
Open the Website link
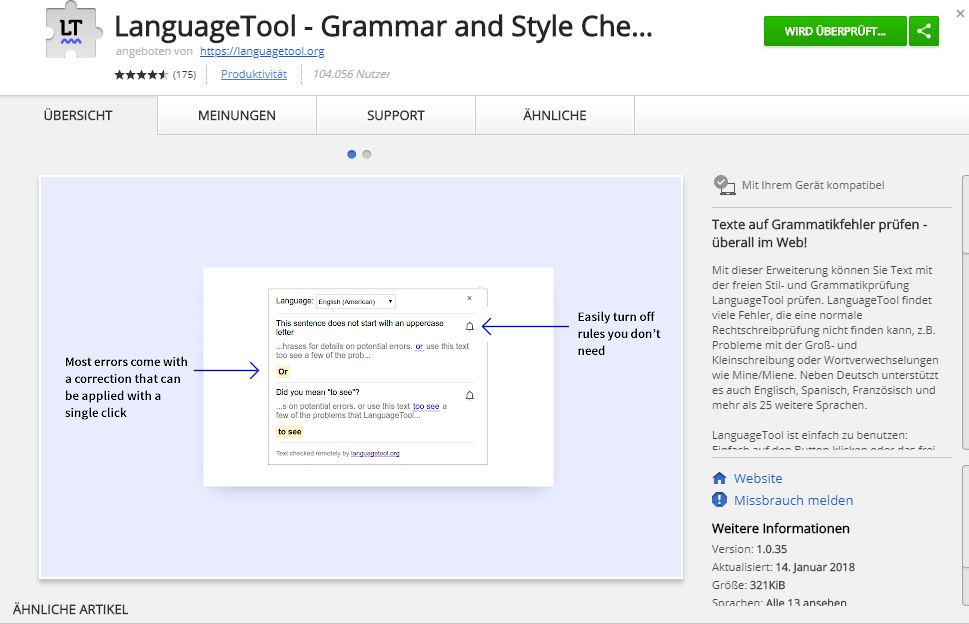pos(758,478)
